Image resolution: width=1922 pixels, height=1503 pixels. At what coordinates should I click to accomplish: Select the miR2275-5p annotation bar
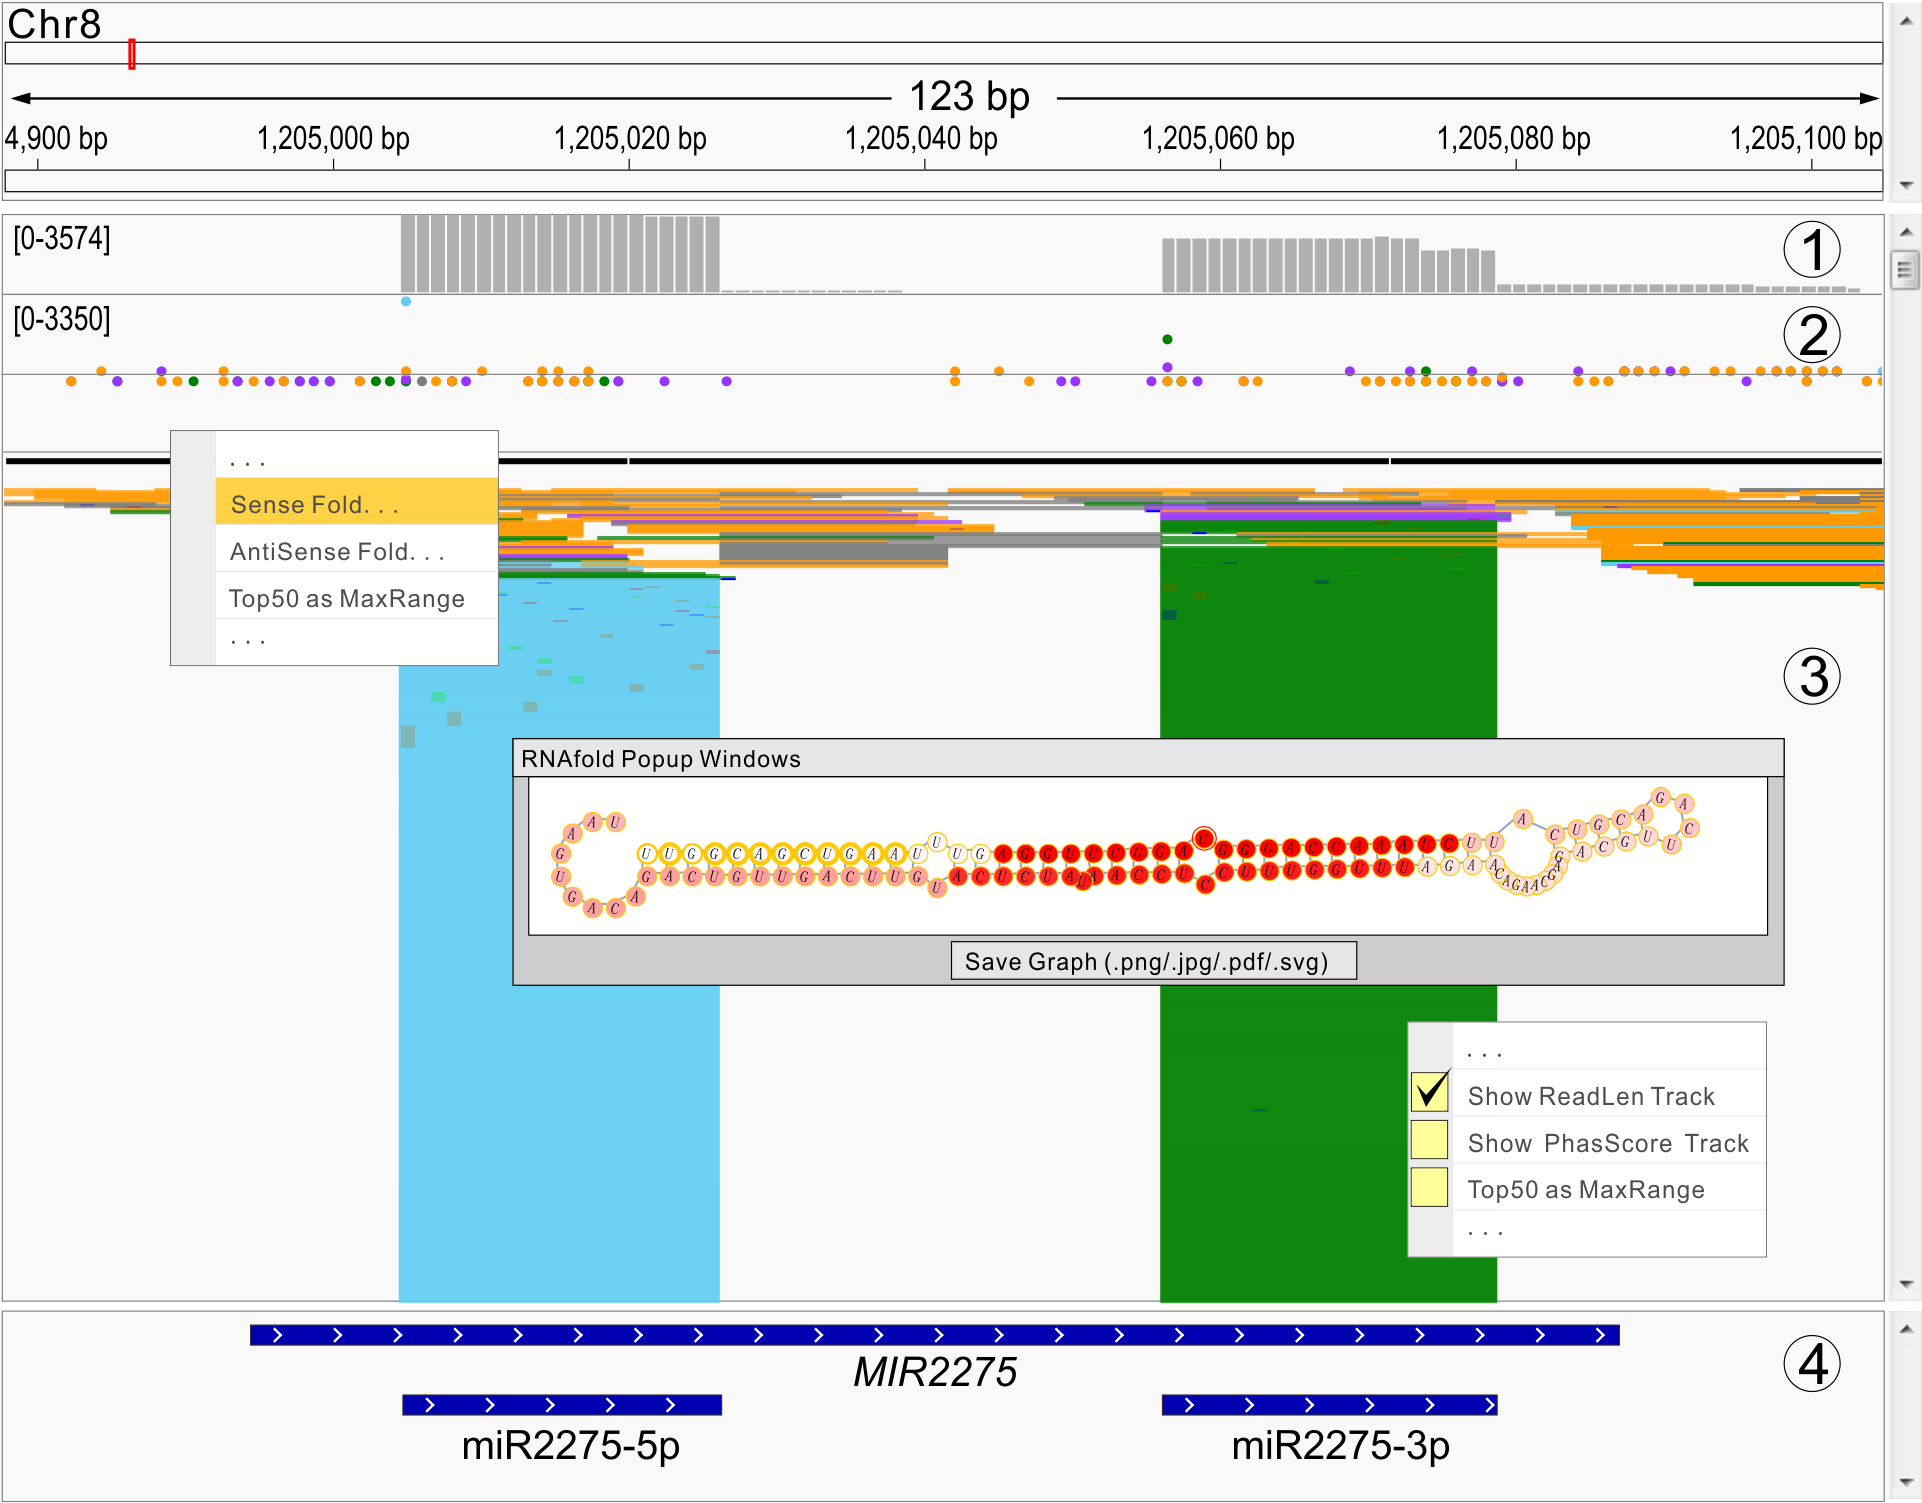[x=561, y=1405]
